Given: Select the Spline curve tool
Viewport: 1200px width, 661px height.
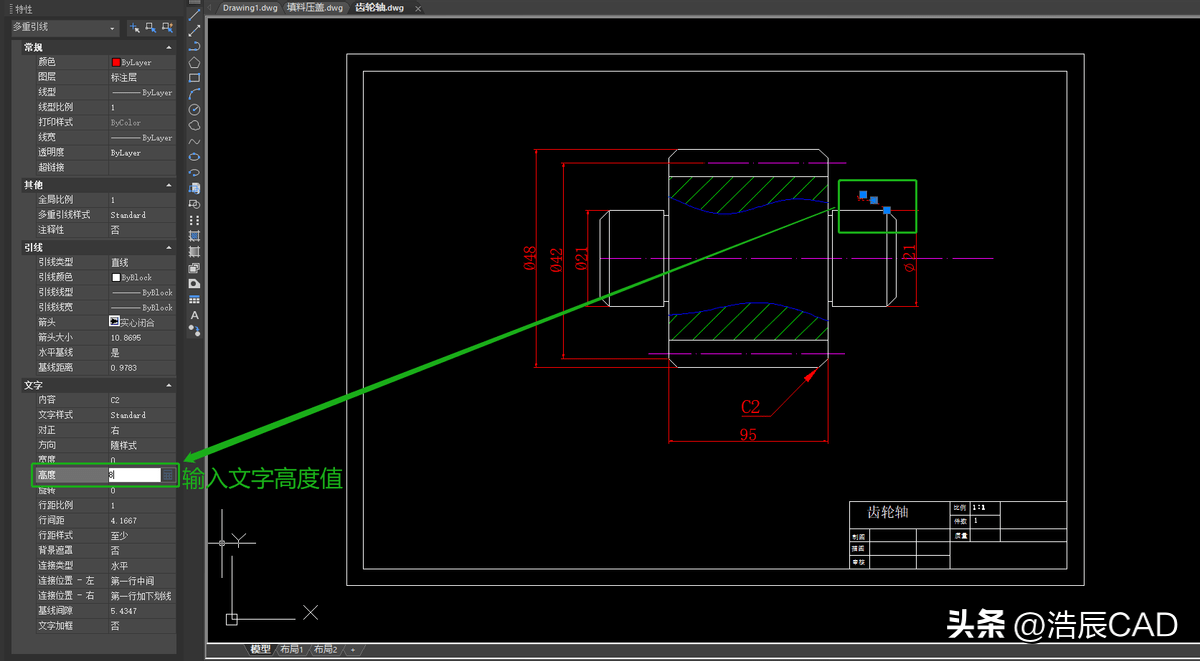Looking at the screenshot, I should (195, 141).
